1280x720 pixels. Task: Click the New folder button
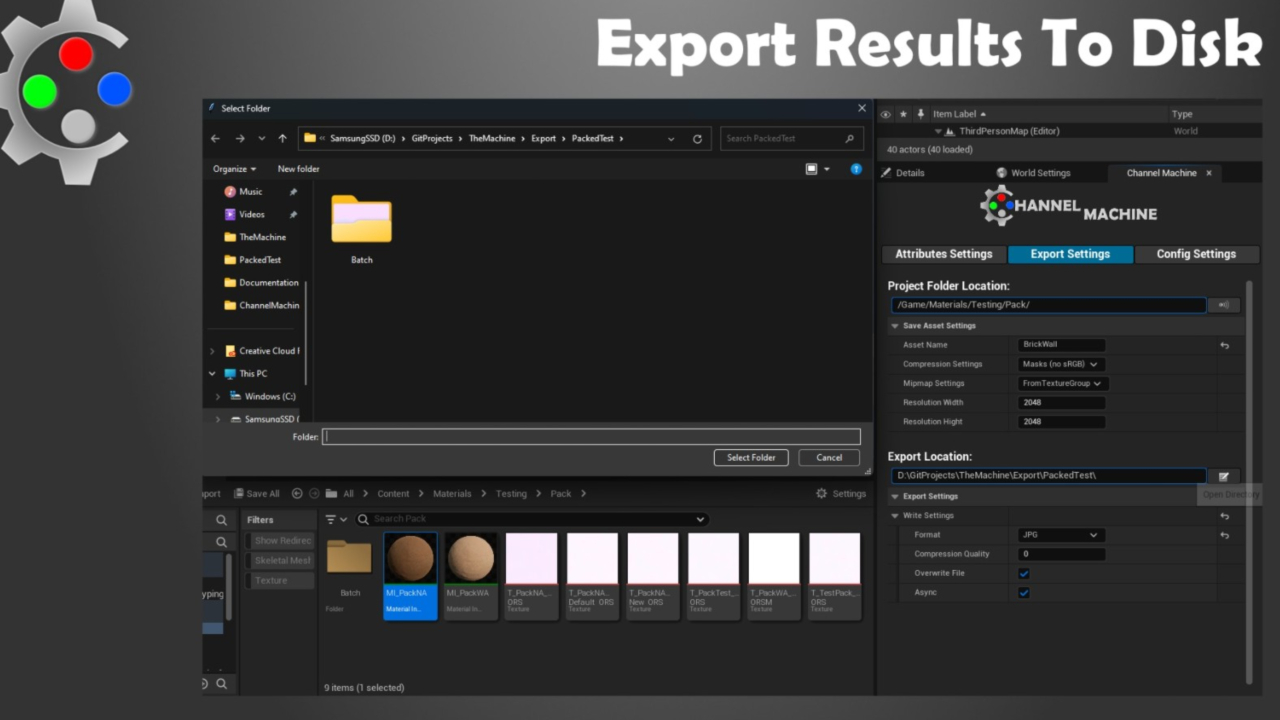[298, 169]
